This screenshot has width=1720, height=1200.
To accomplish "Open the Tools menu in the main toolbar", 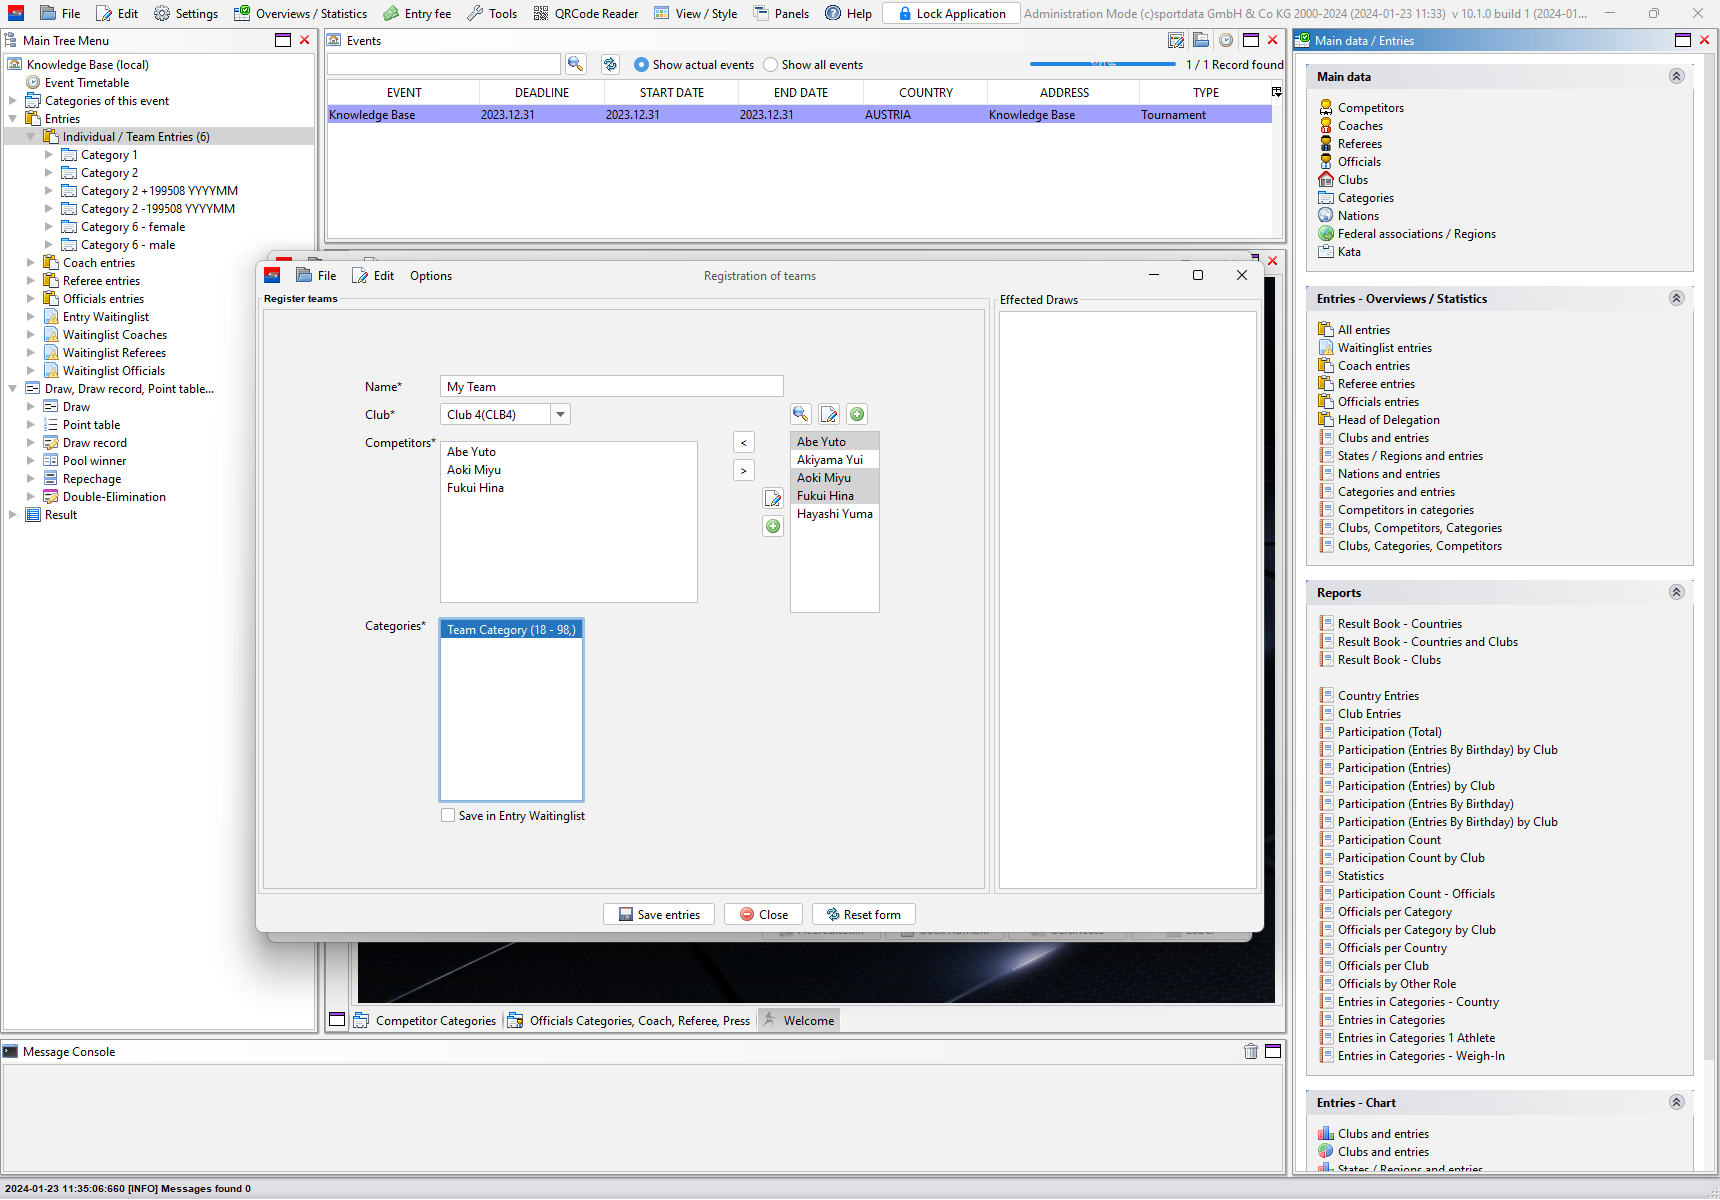I will 492,13.
